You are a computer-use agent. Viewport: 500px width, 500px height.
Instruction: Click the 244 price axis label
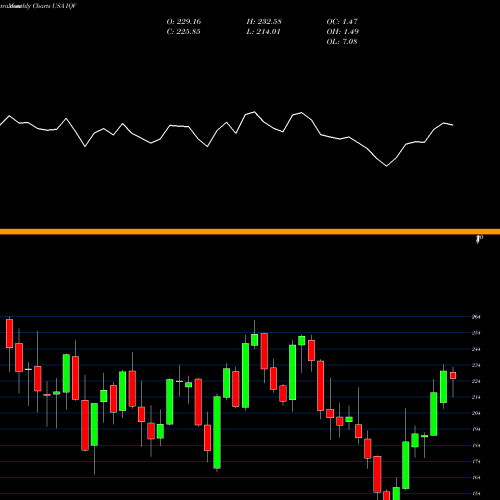pos(476,349)
